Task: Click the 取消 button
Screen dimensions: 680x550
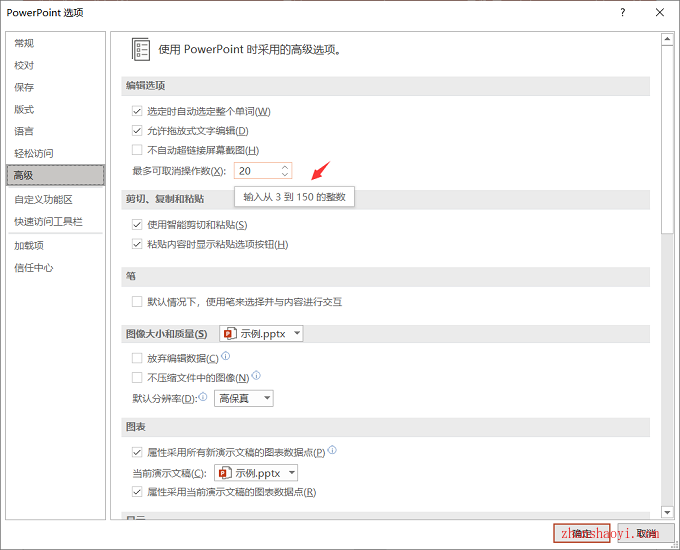Action: [x=646, y=533]
